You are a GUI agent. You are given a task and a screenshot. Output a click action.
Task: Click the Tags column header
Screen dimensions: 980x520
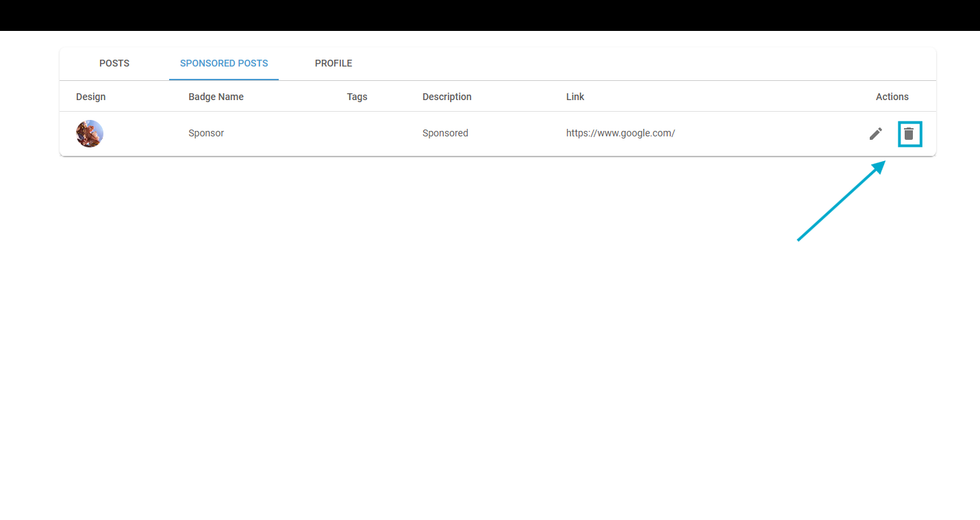(357, 97)
